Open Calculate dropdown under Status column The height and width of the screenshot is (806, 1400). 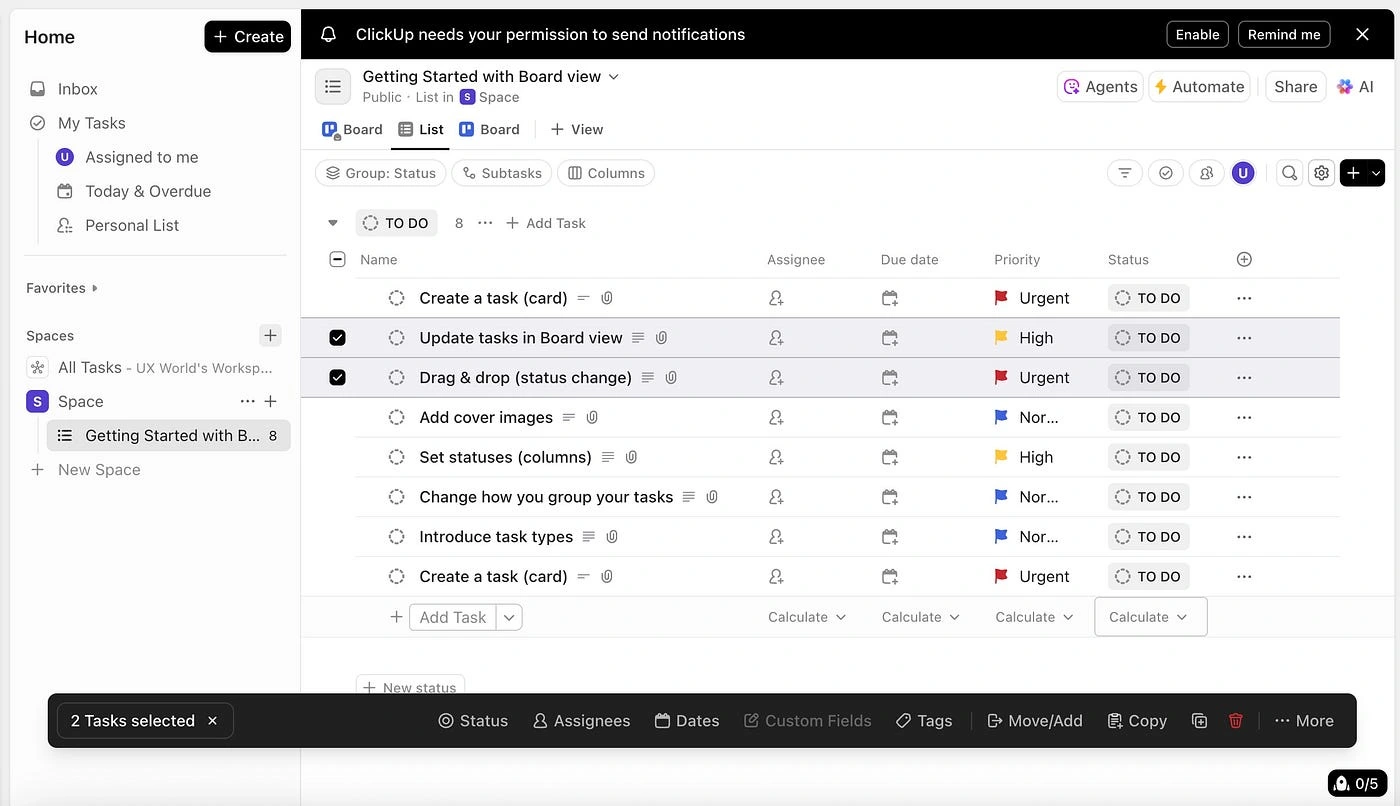click(x=1151, y=617)
